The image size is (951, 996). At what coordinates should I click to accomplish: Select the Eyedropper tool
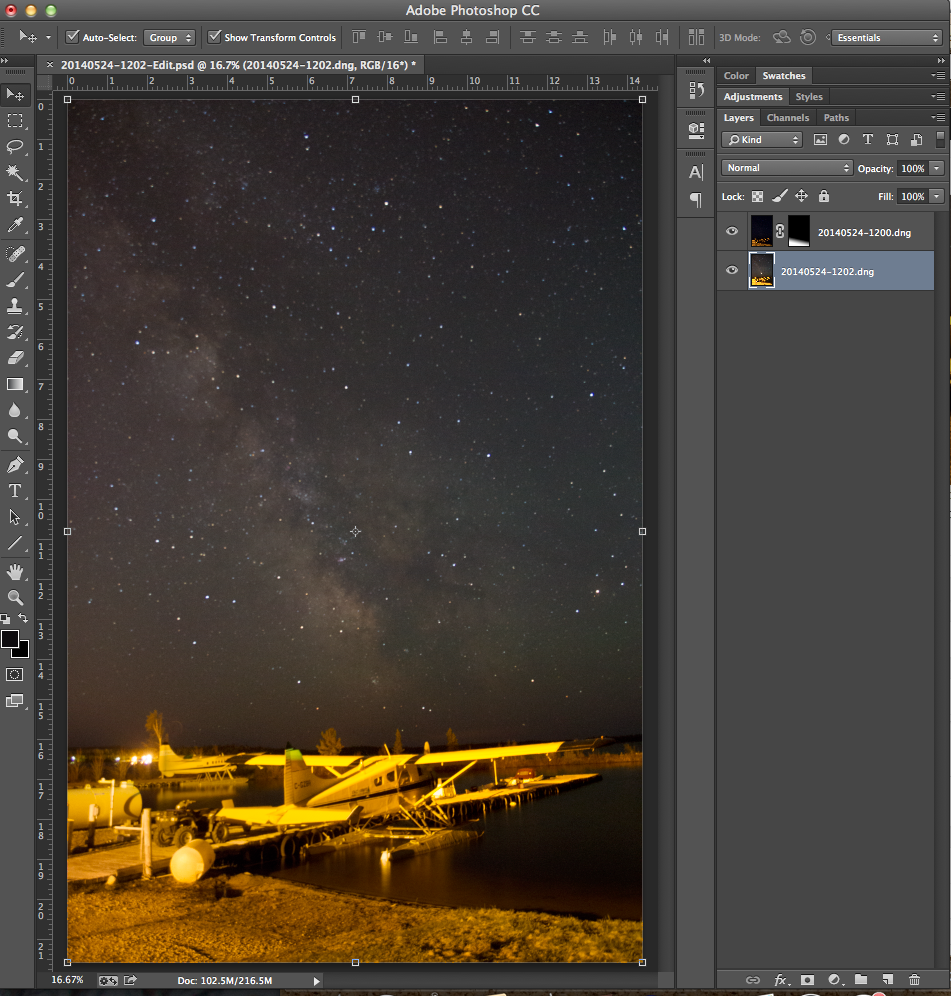pyautogui.click(x=15, y=226)
